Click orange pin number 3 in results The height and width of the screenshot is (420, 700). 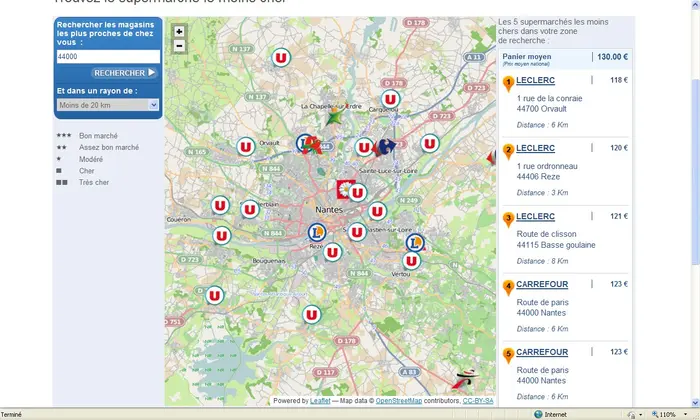coord(508,220)
